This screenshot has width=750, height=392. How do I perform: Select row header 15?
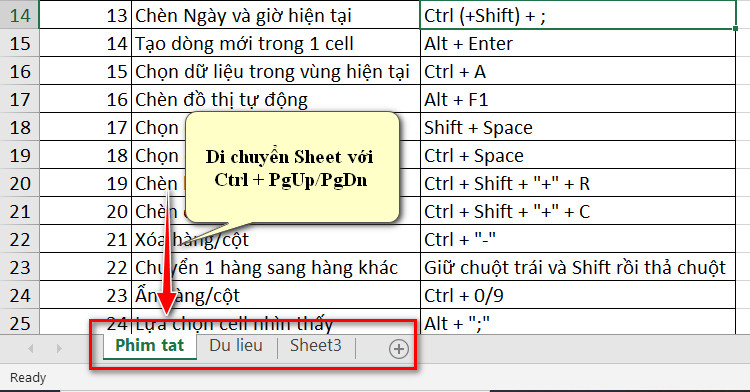point(20,43)
